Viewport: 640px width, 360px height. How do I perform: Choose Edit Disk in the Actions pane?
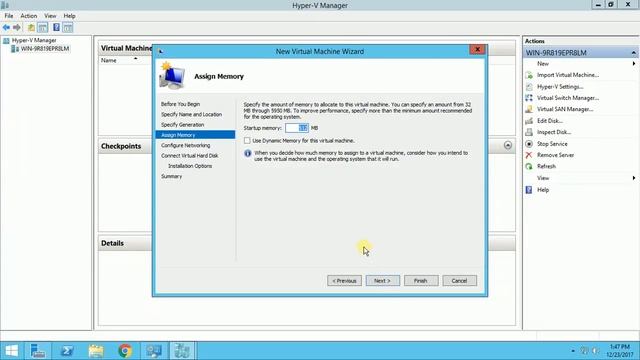pyautogui.click(x=549, y=121)
